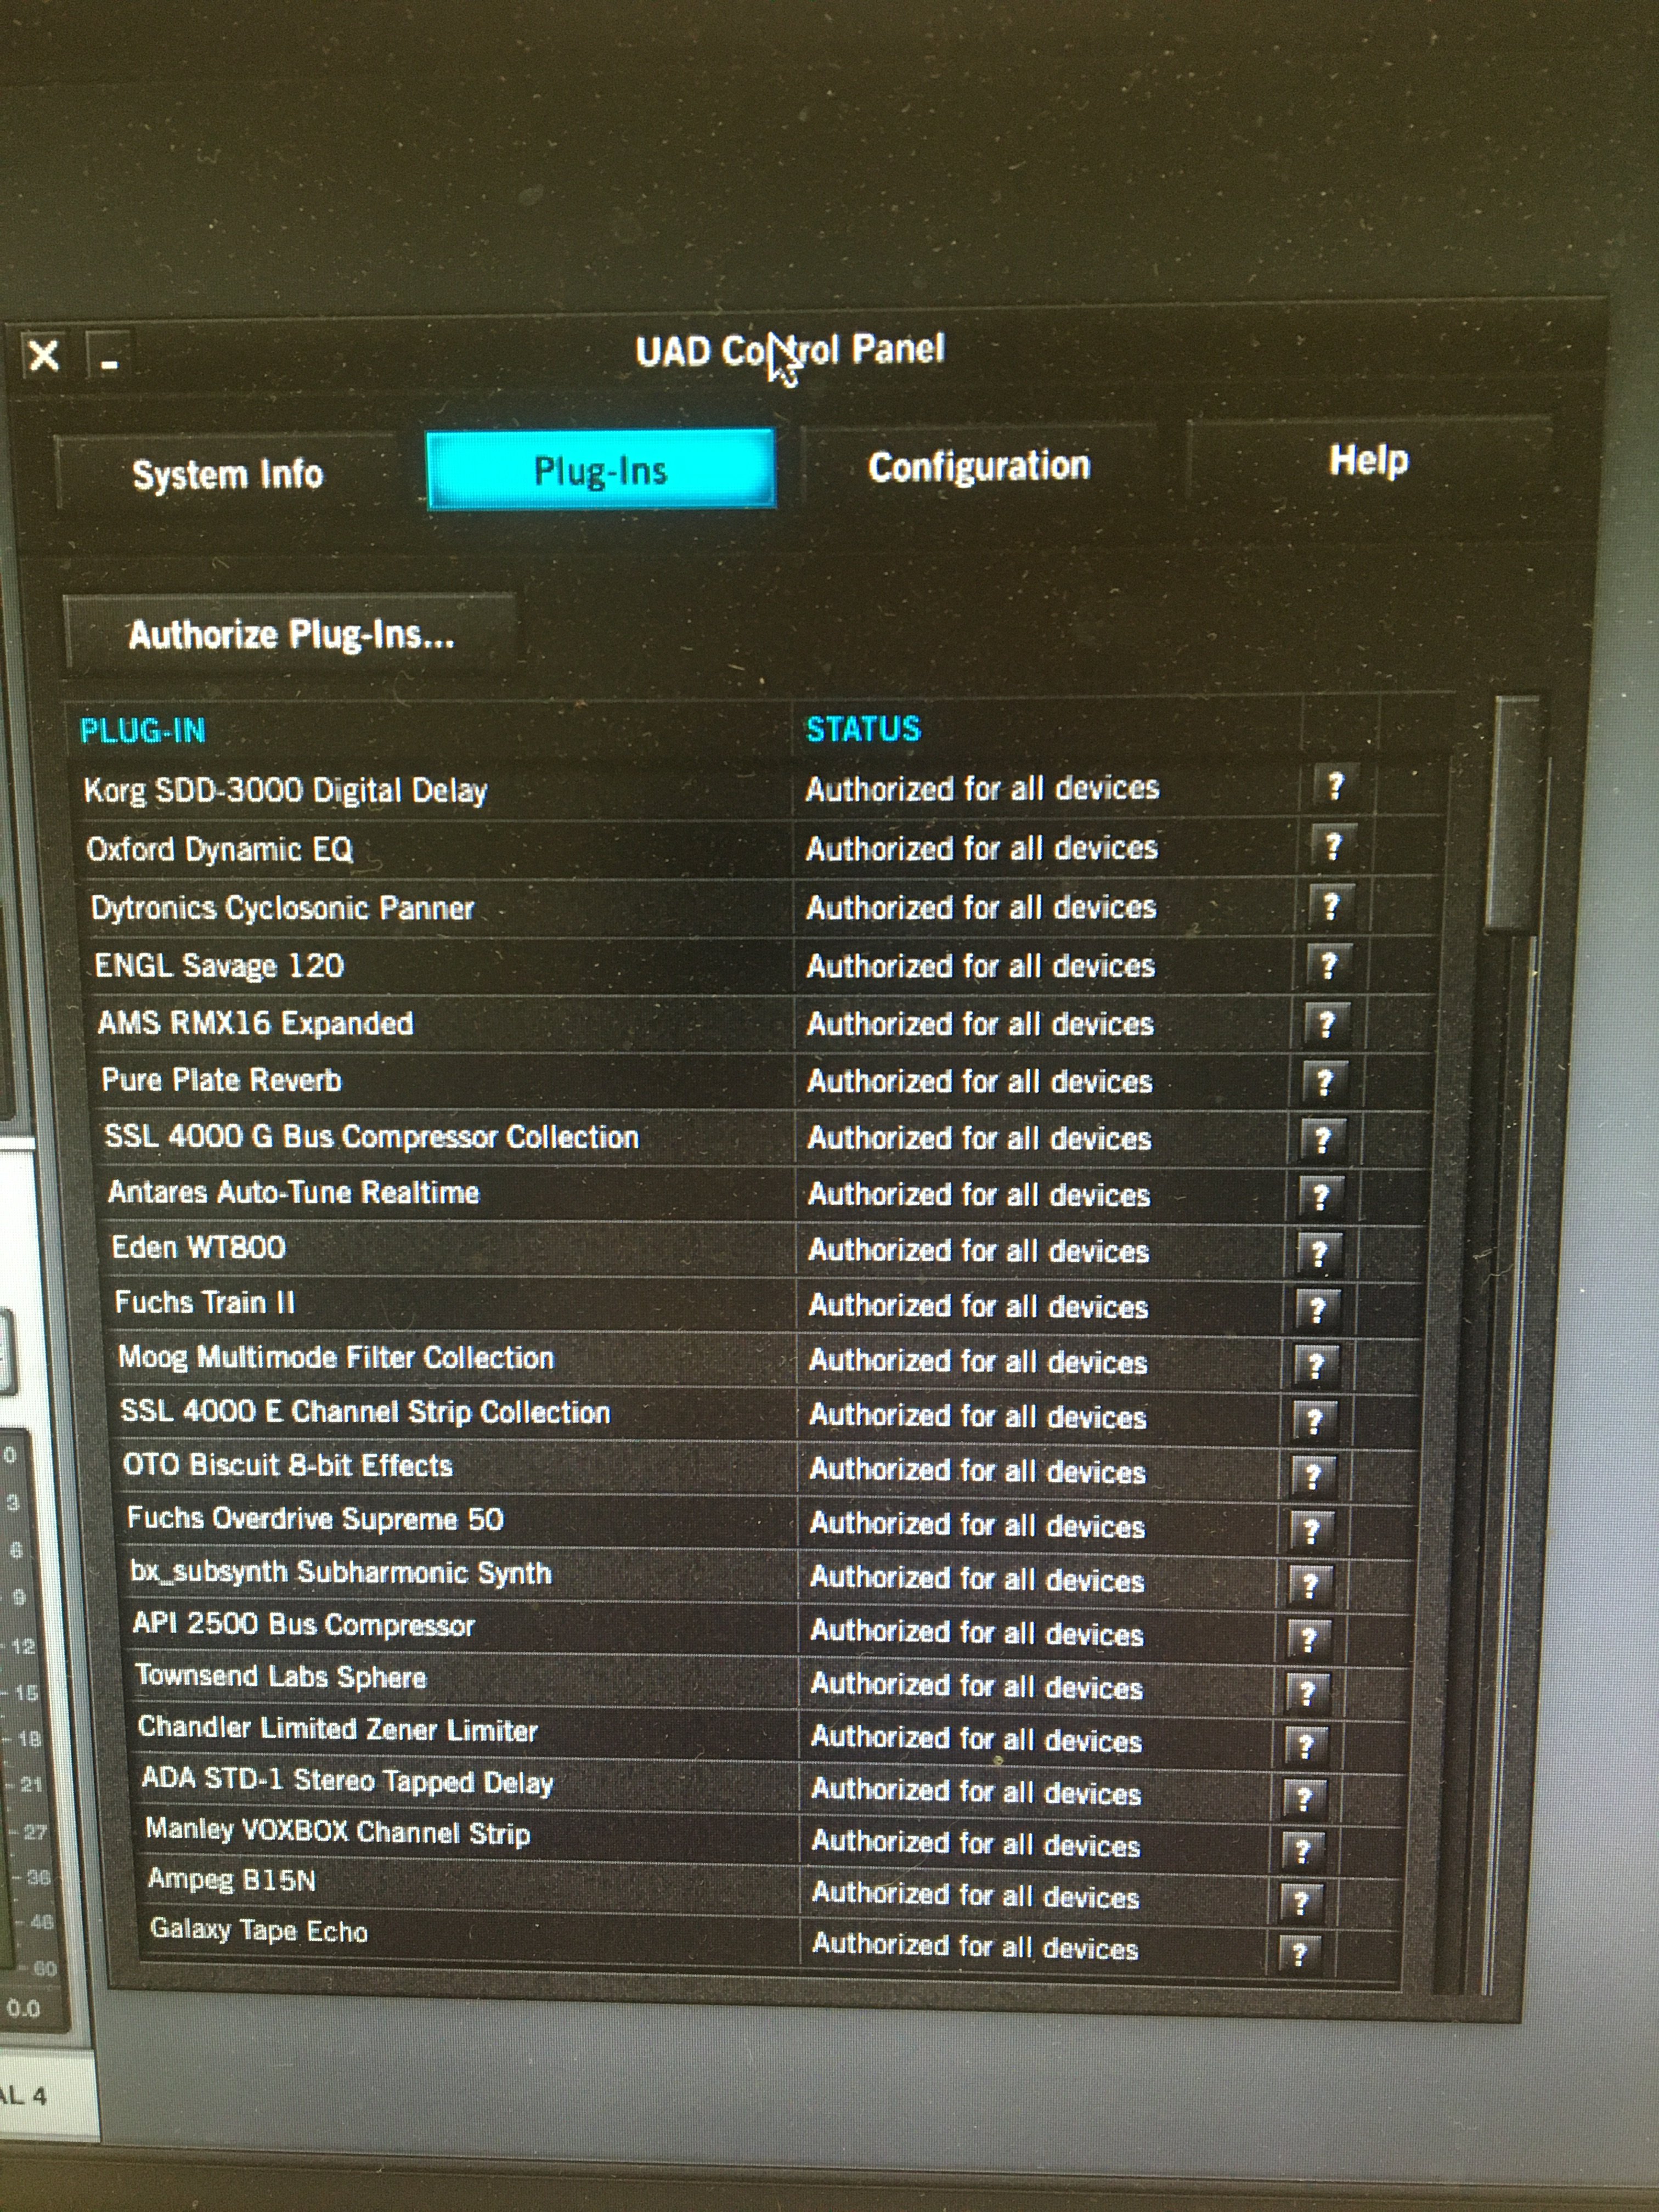Switch to the System Info tab

pyautogui.click(x=228, y=474)
